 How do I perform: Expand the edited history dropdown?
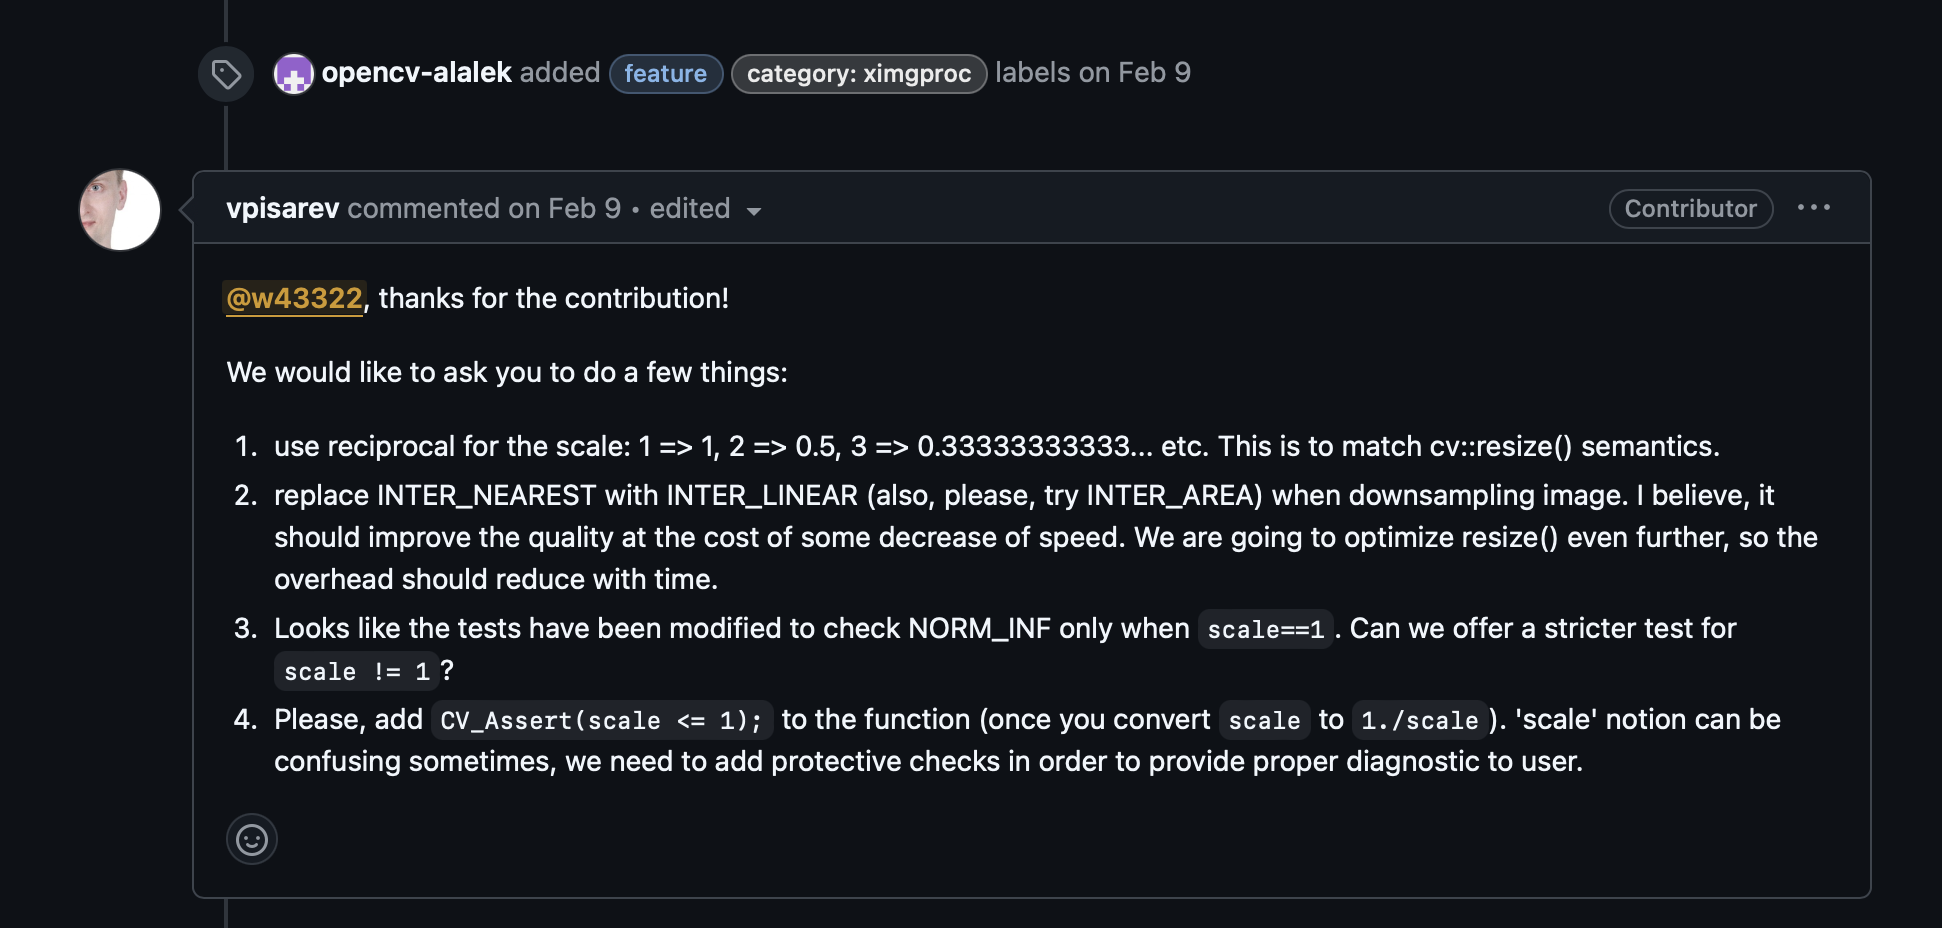tap(705, 209)
